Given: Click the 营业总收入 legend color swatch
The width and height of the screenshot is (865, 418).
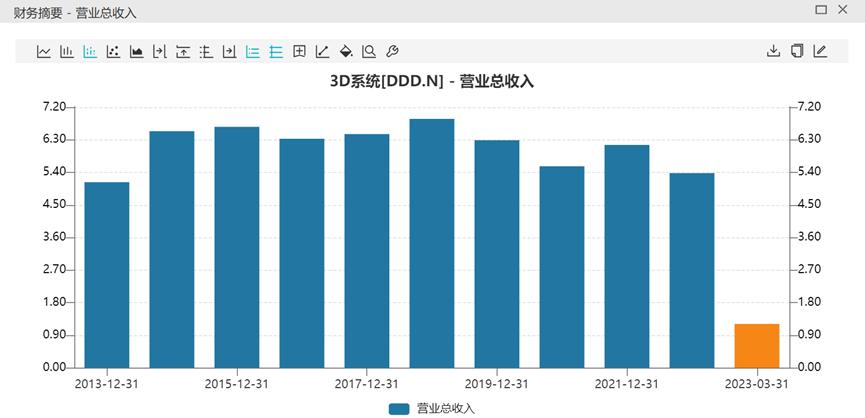Looking at the screenshot, I should [399, 409].
